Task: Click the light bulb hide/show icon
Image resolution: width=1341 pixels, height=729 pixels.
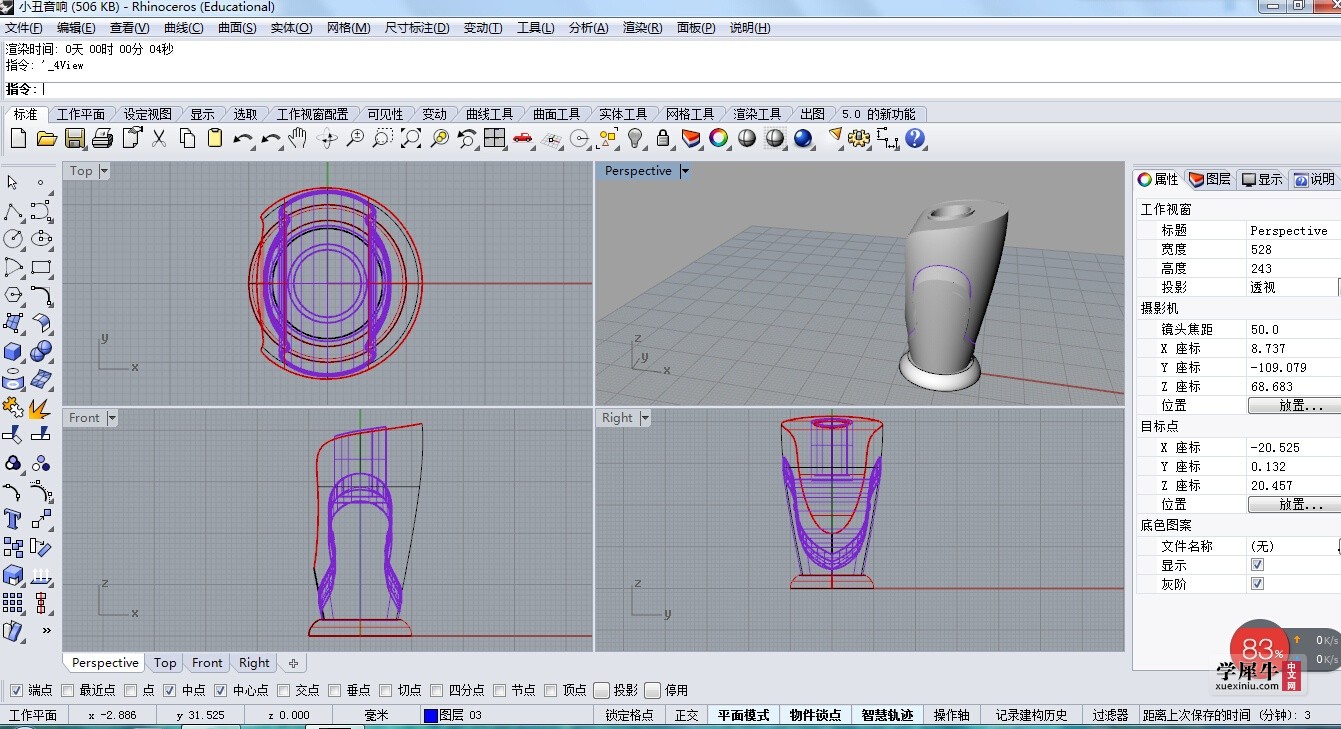Action: coord(634,139)
